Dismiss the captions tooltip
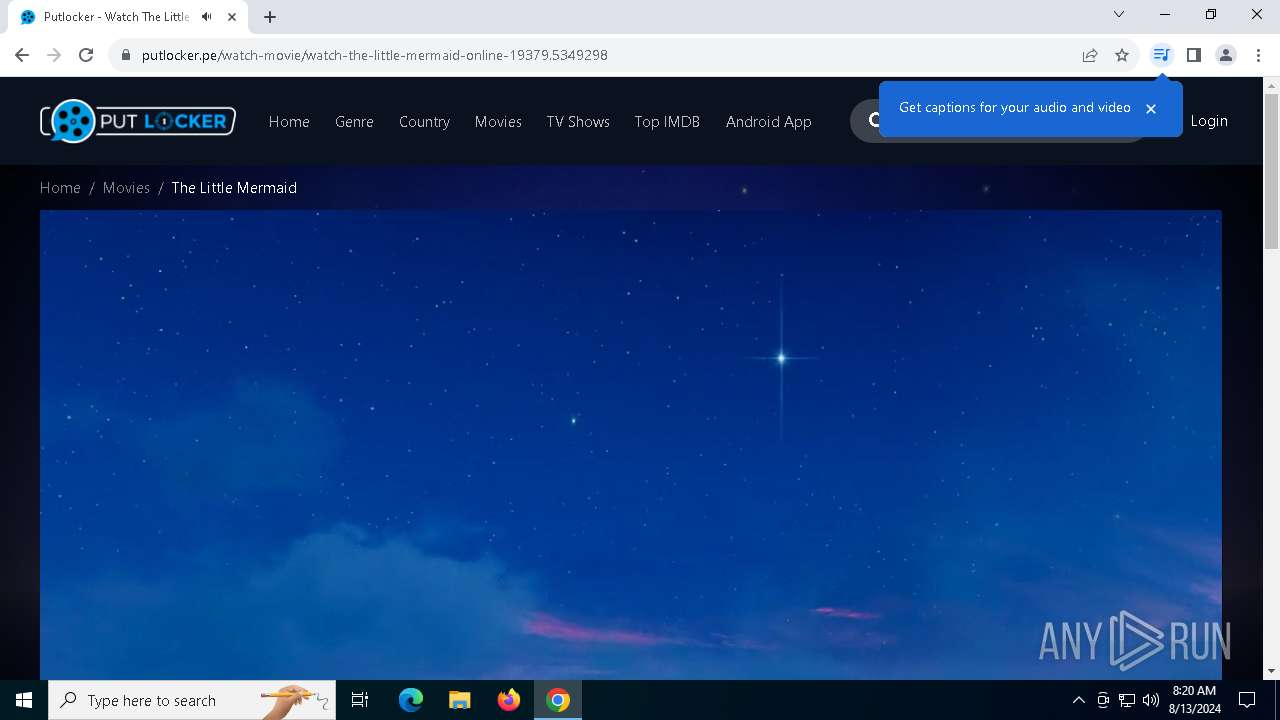Viewport: 1280px width, 720px height. coord(1151,108)
